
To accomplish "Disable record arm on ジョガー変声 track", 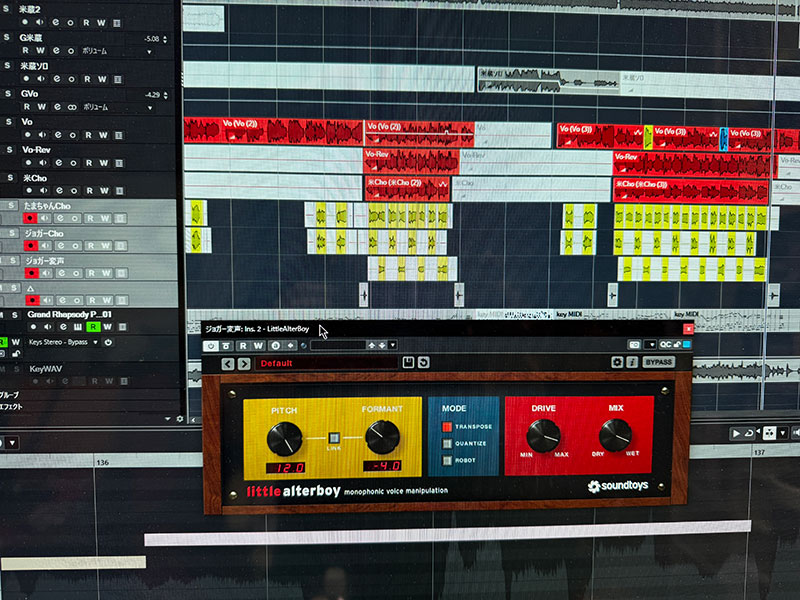I will coord(32,273).
